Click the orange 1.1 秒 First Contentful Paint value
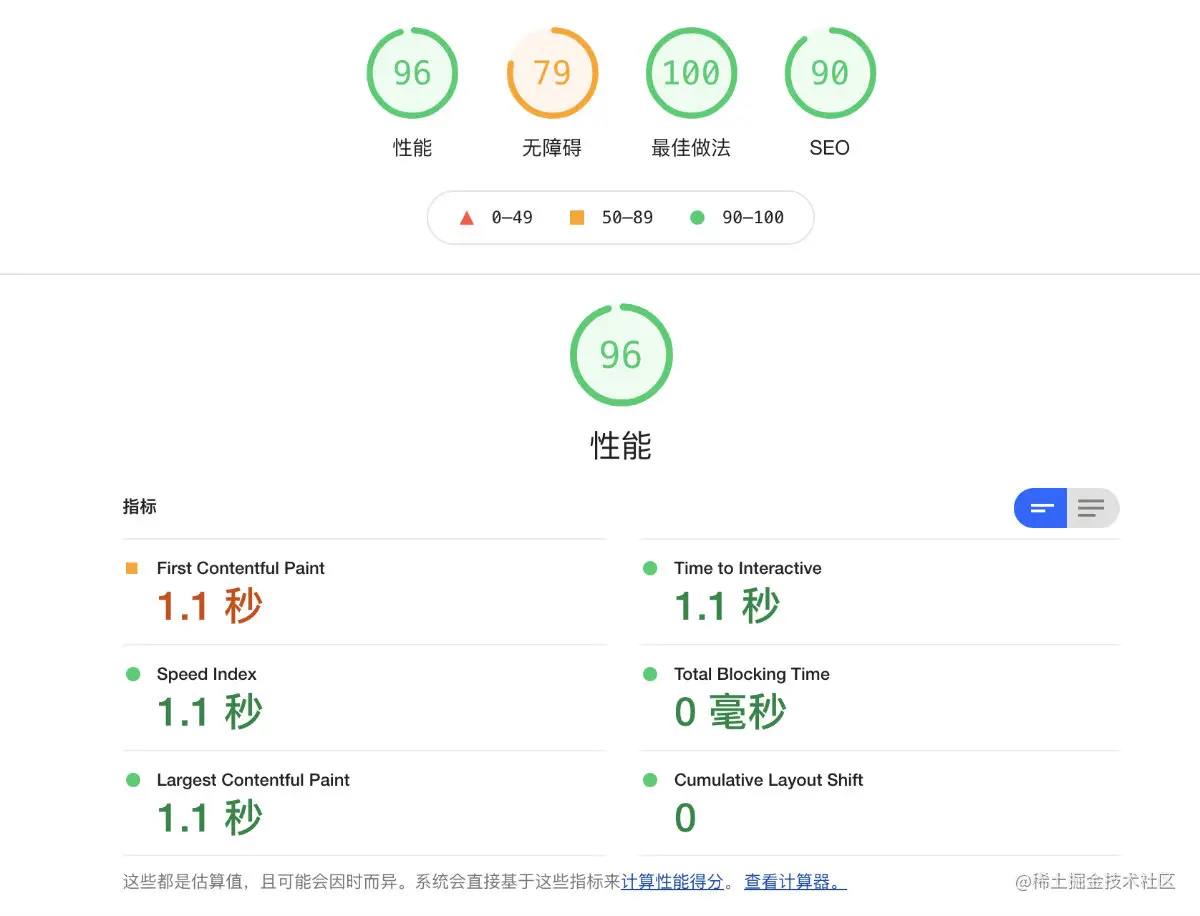 pyautogui.click(x=210, y=606)
